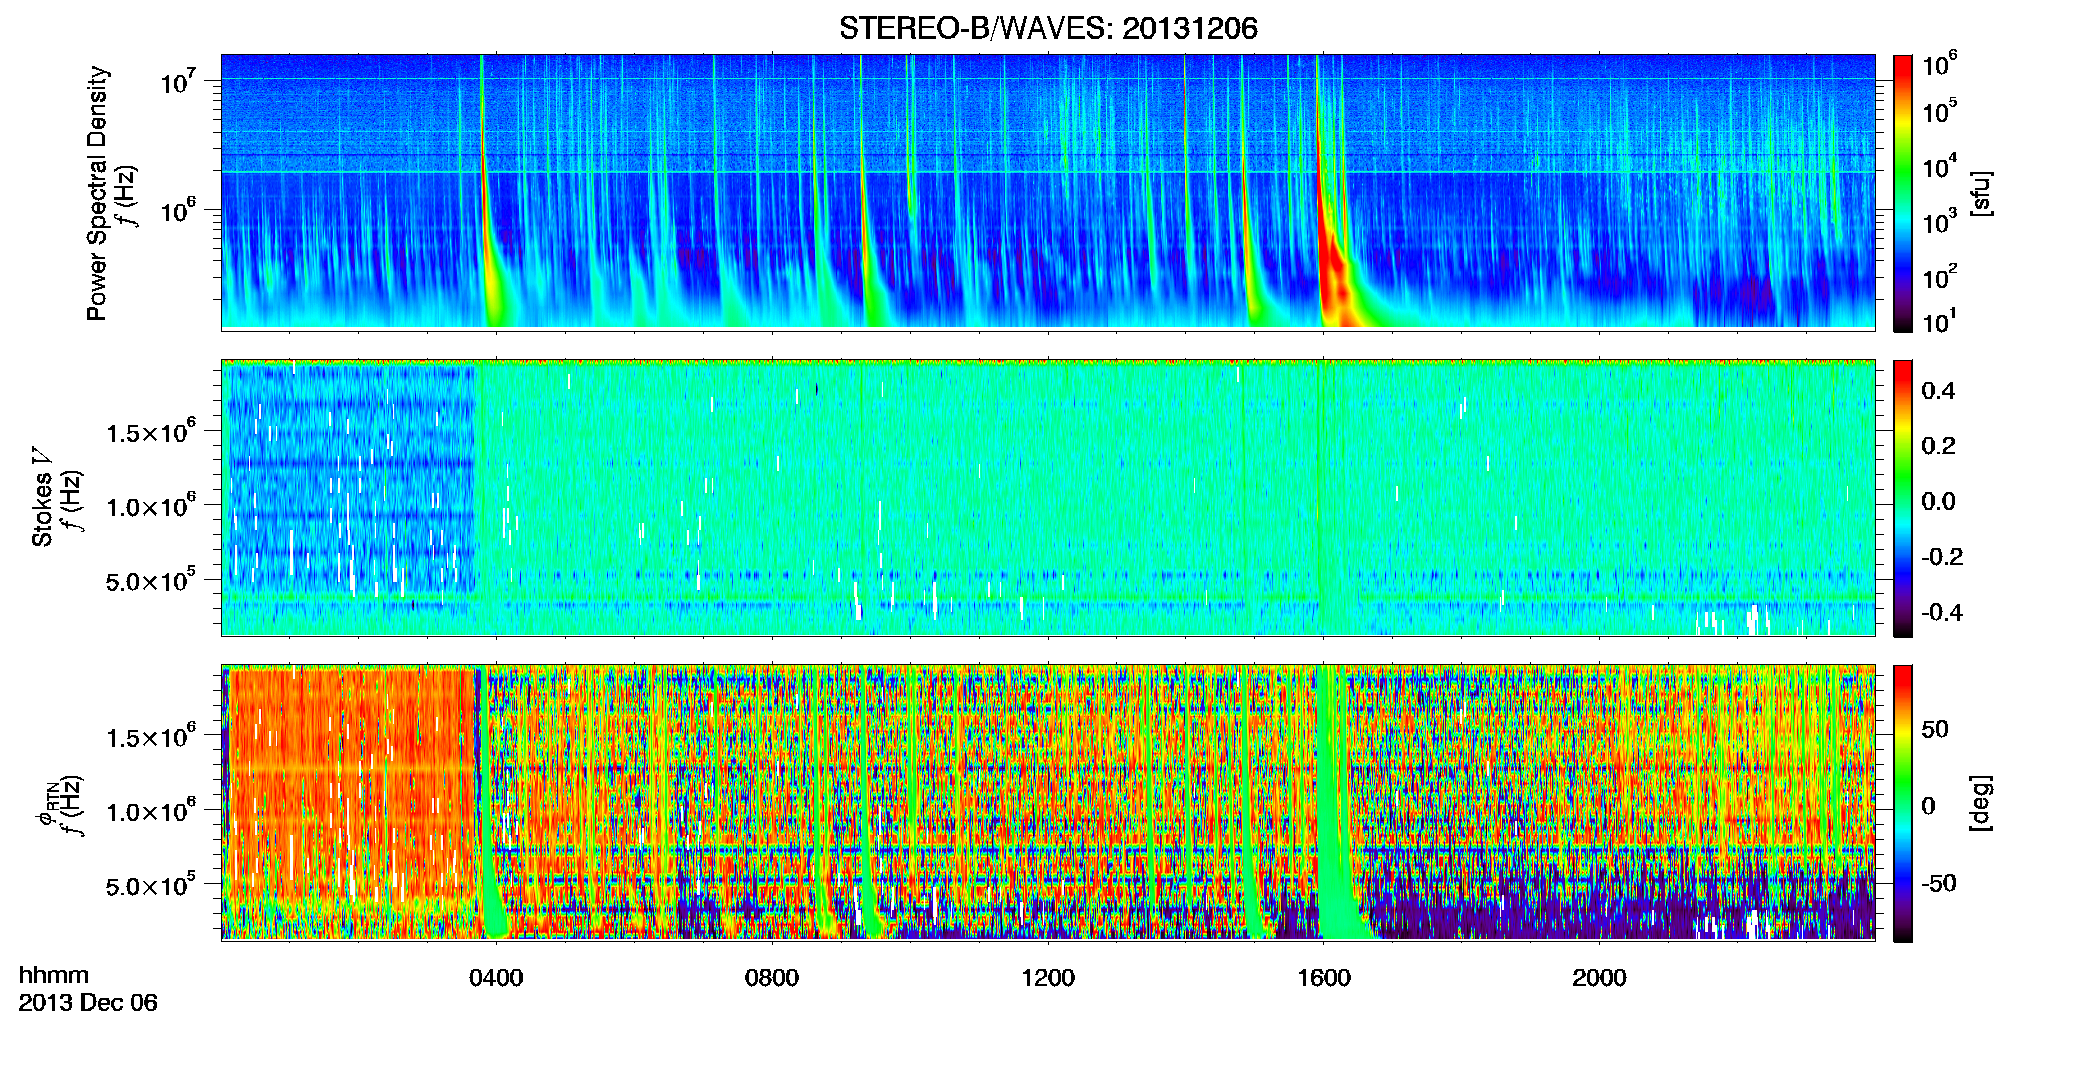Click the [sfu] colorbar unit label
The image size is (2096, 1080).
coord(1981,194)
